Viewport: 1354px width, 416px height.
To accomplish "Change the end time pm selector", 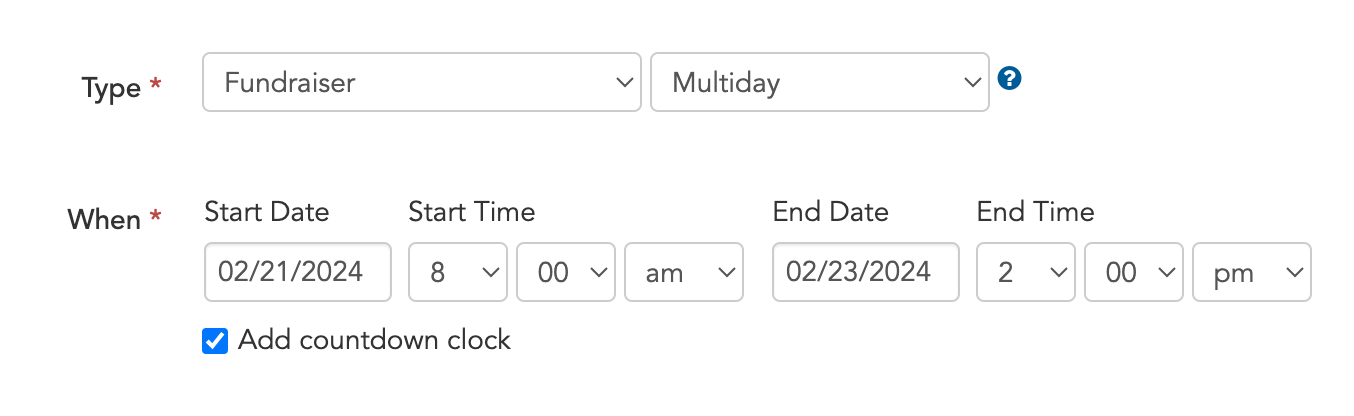I will [x=1252, y=272].
